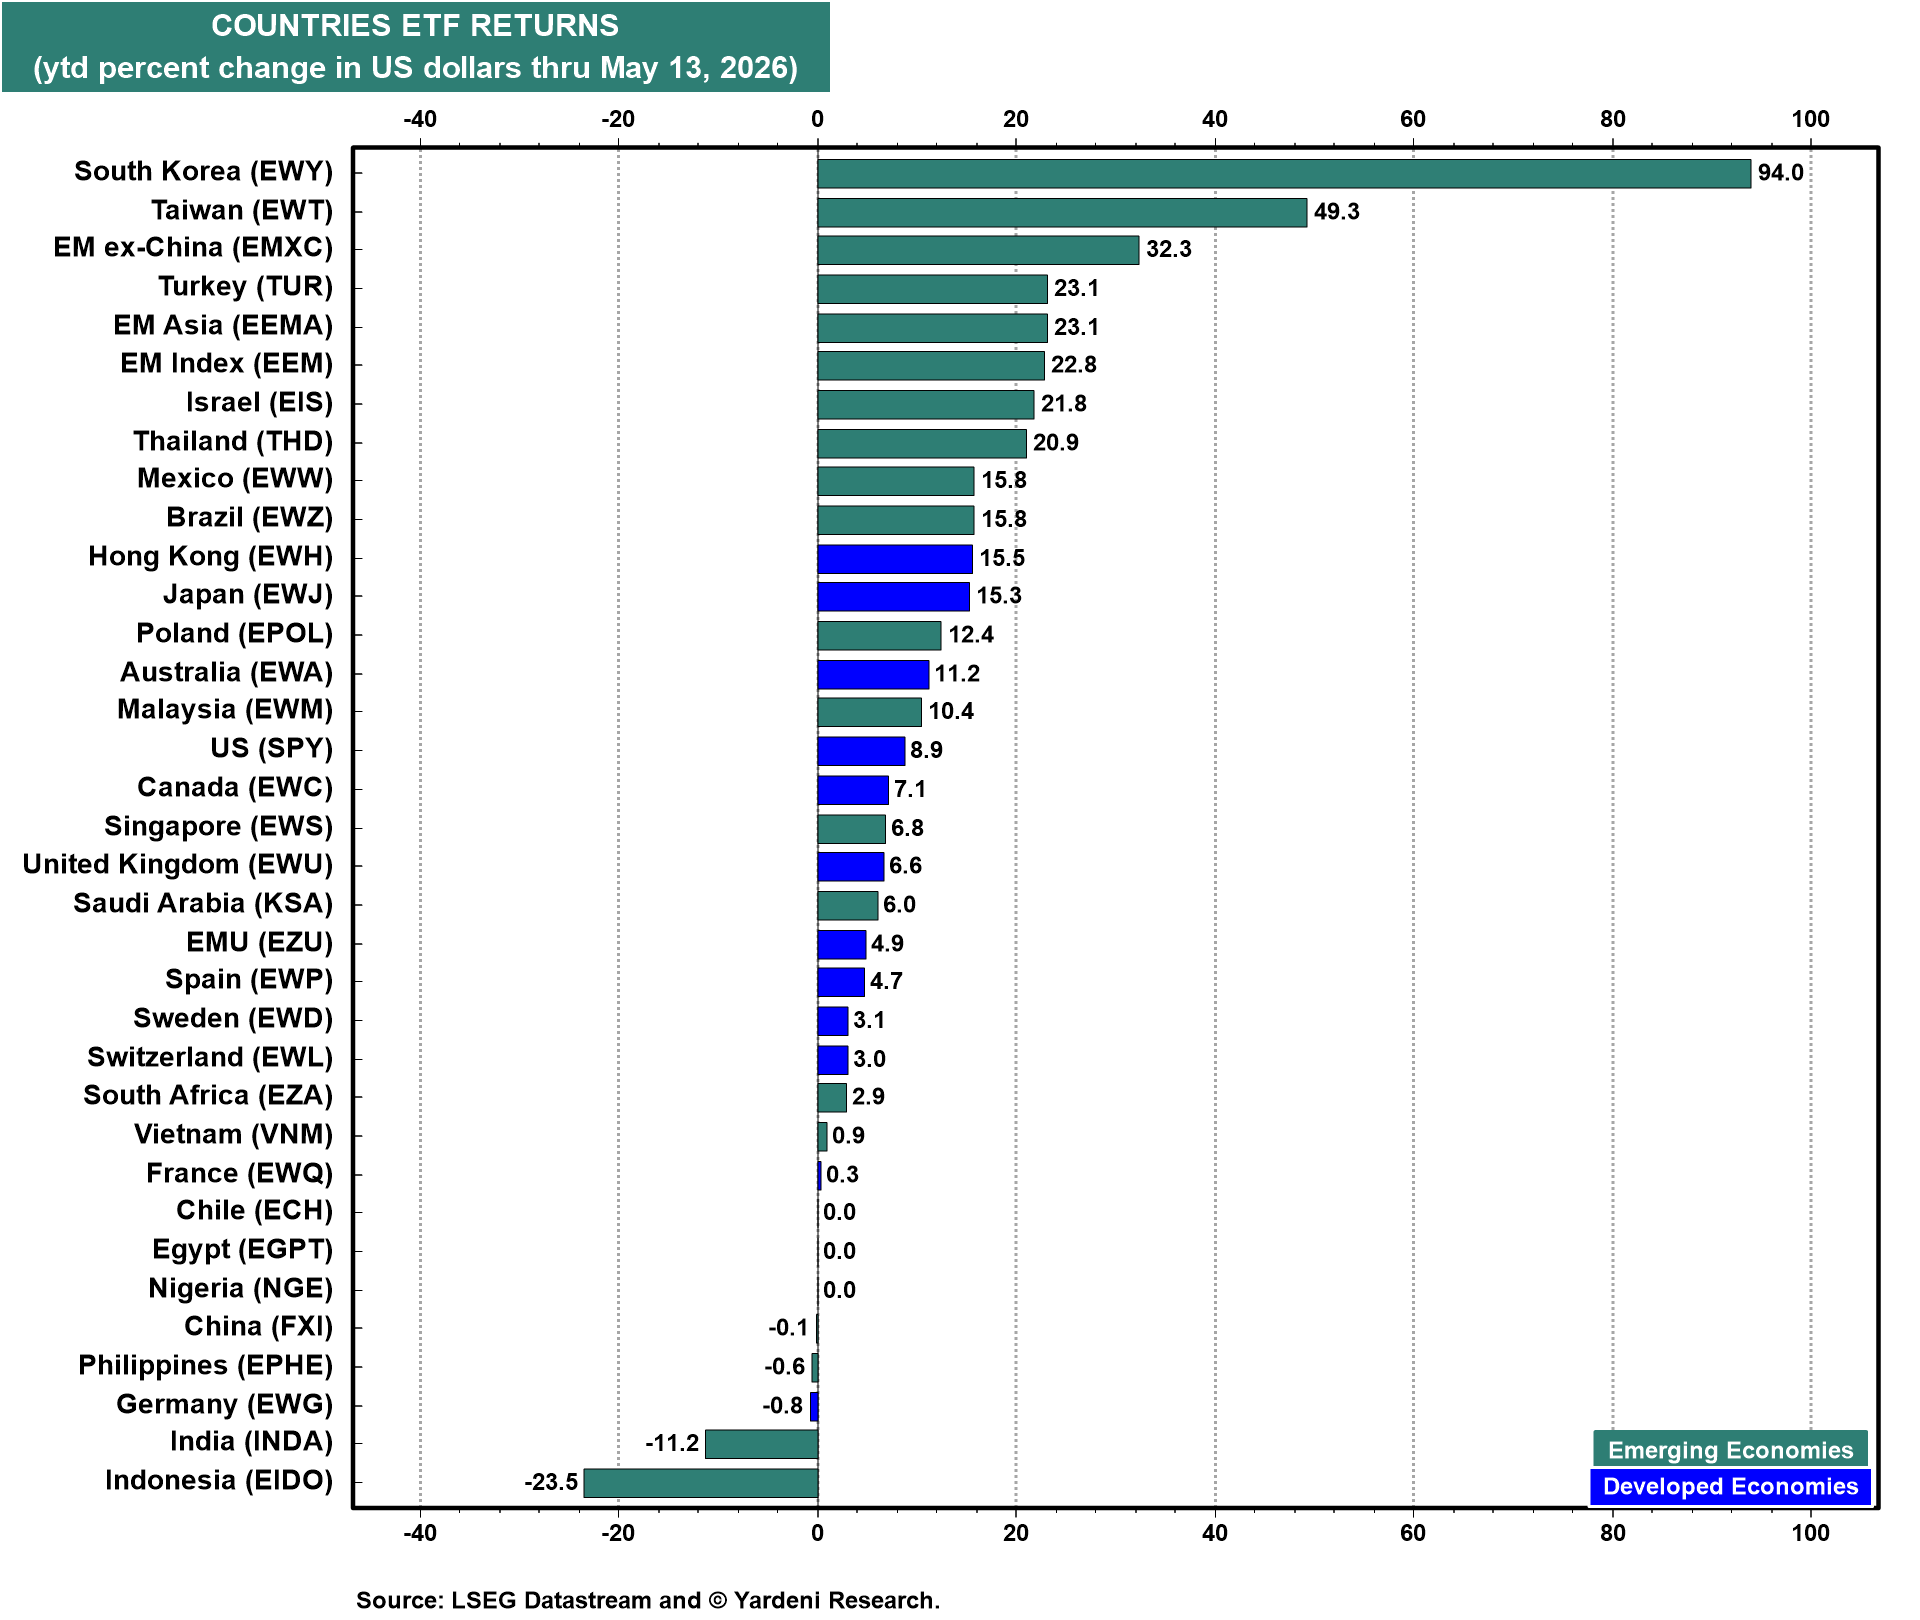Click the Nigeria (NGE) label
The image size is (1920, 1620).
point(241,1289)
